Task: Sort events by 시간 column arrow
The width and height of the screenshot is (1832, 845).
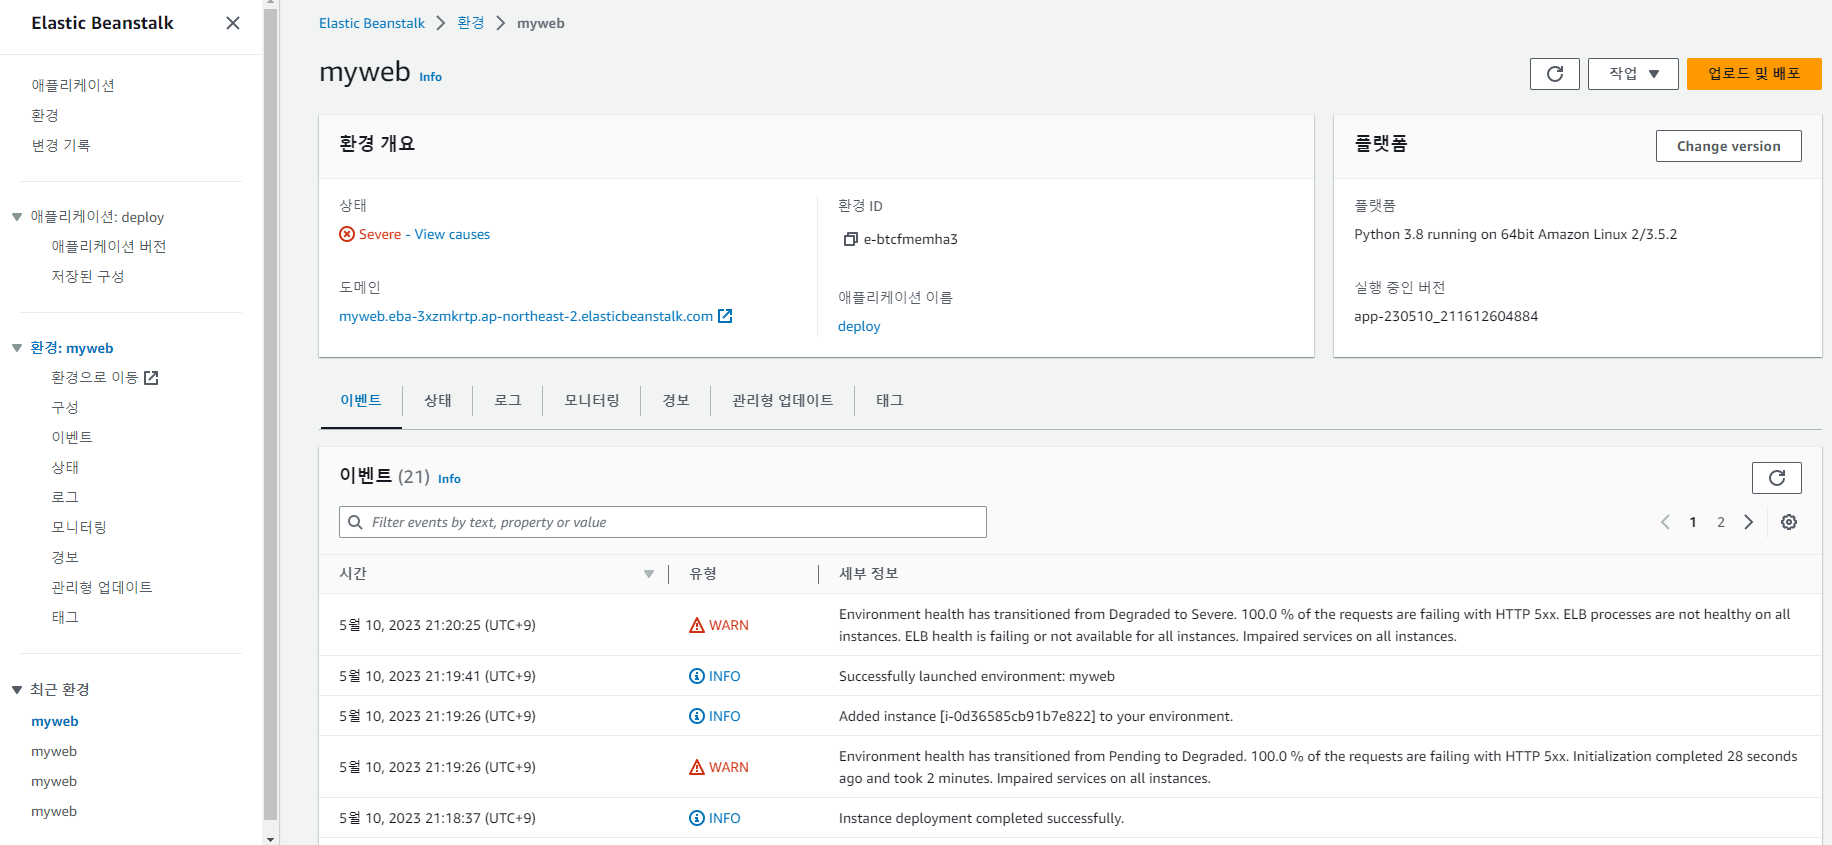Action: click(649, 574)
